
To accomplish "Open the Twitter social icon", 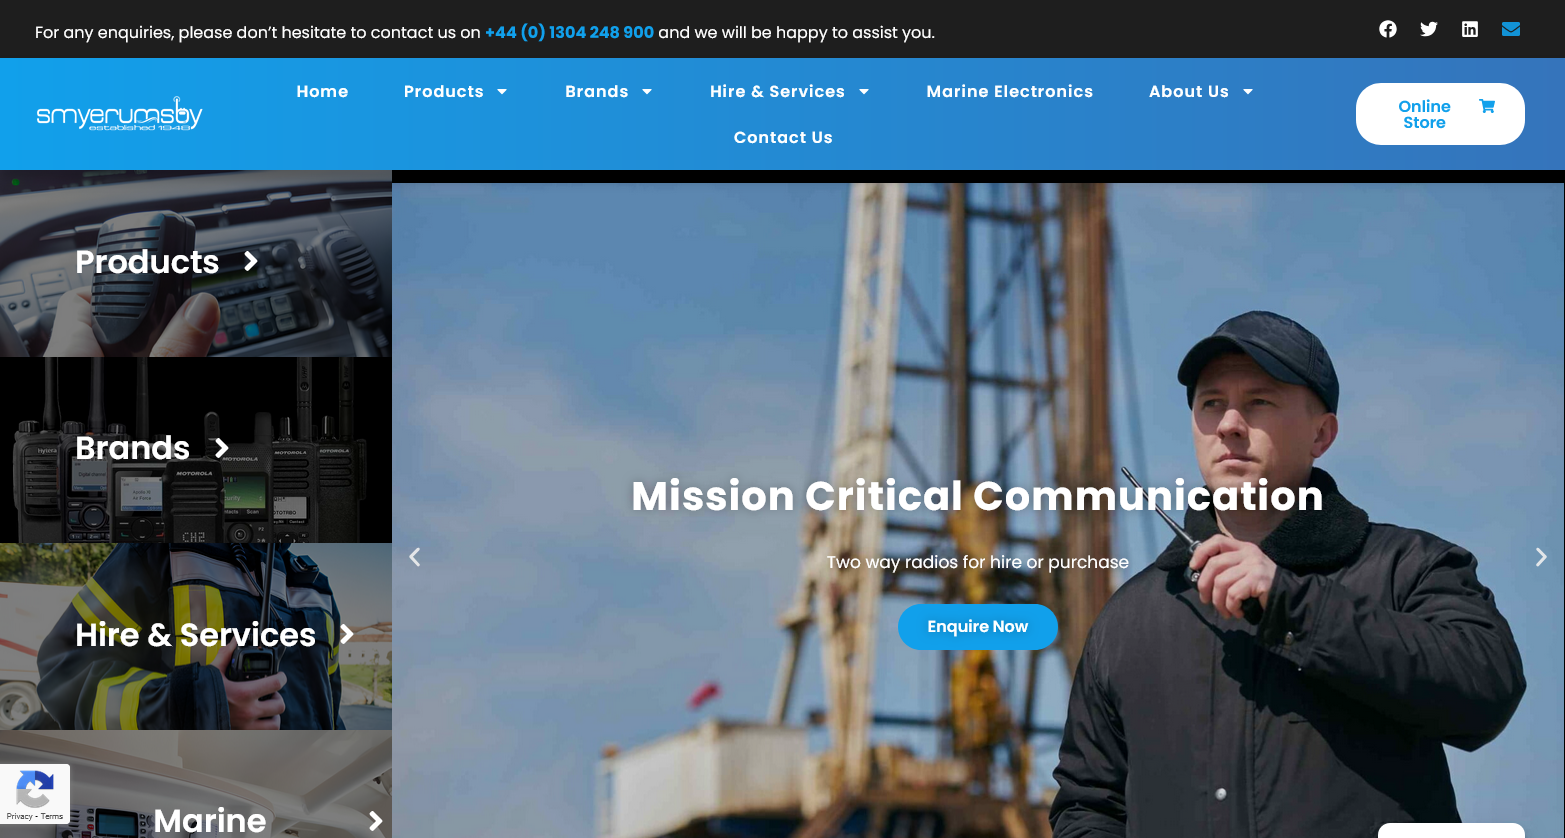I will click(x=1429, y=29).
